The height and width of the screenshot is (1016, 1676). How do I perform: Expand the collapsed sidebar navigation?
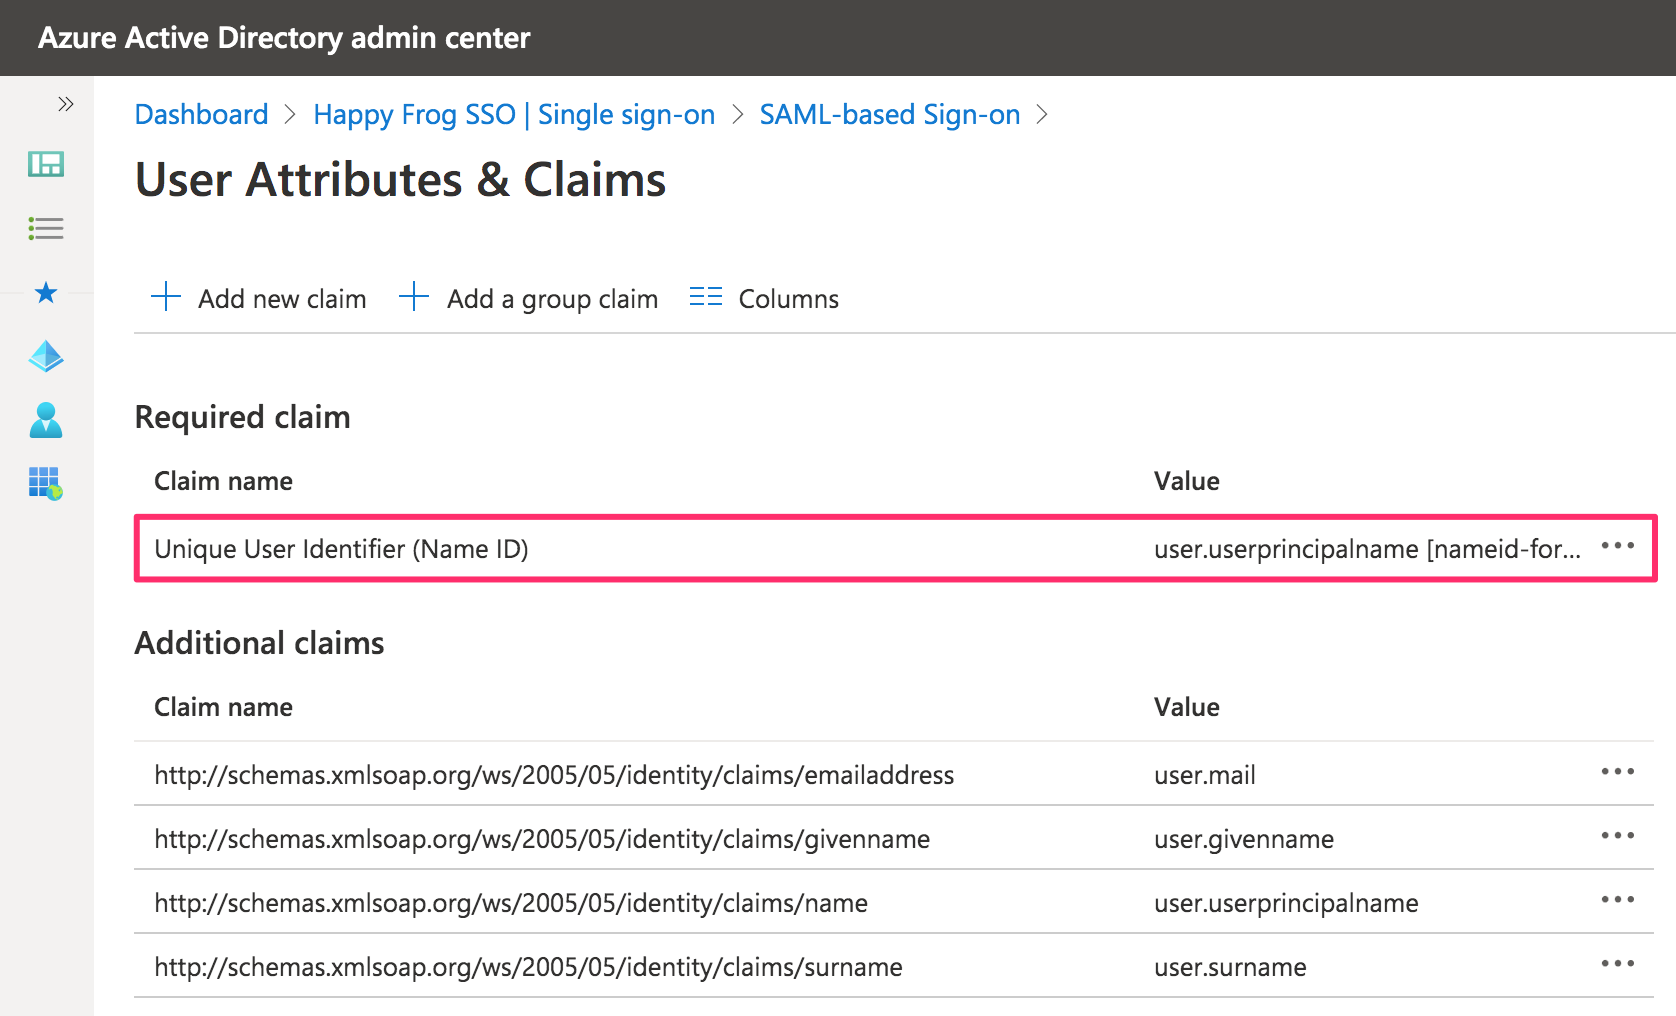click(x=66, y=103)
